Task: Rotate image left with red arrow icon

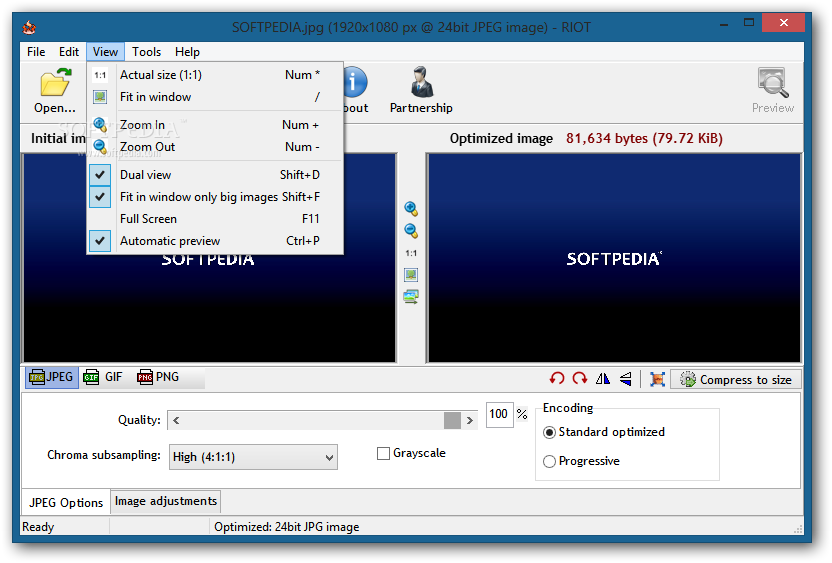Action: click(x=557, y=379)
